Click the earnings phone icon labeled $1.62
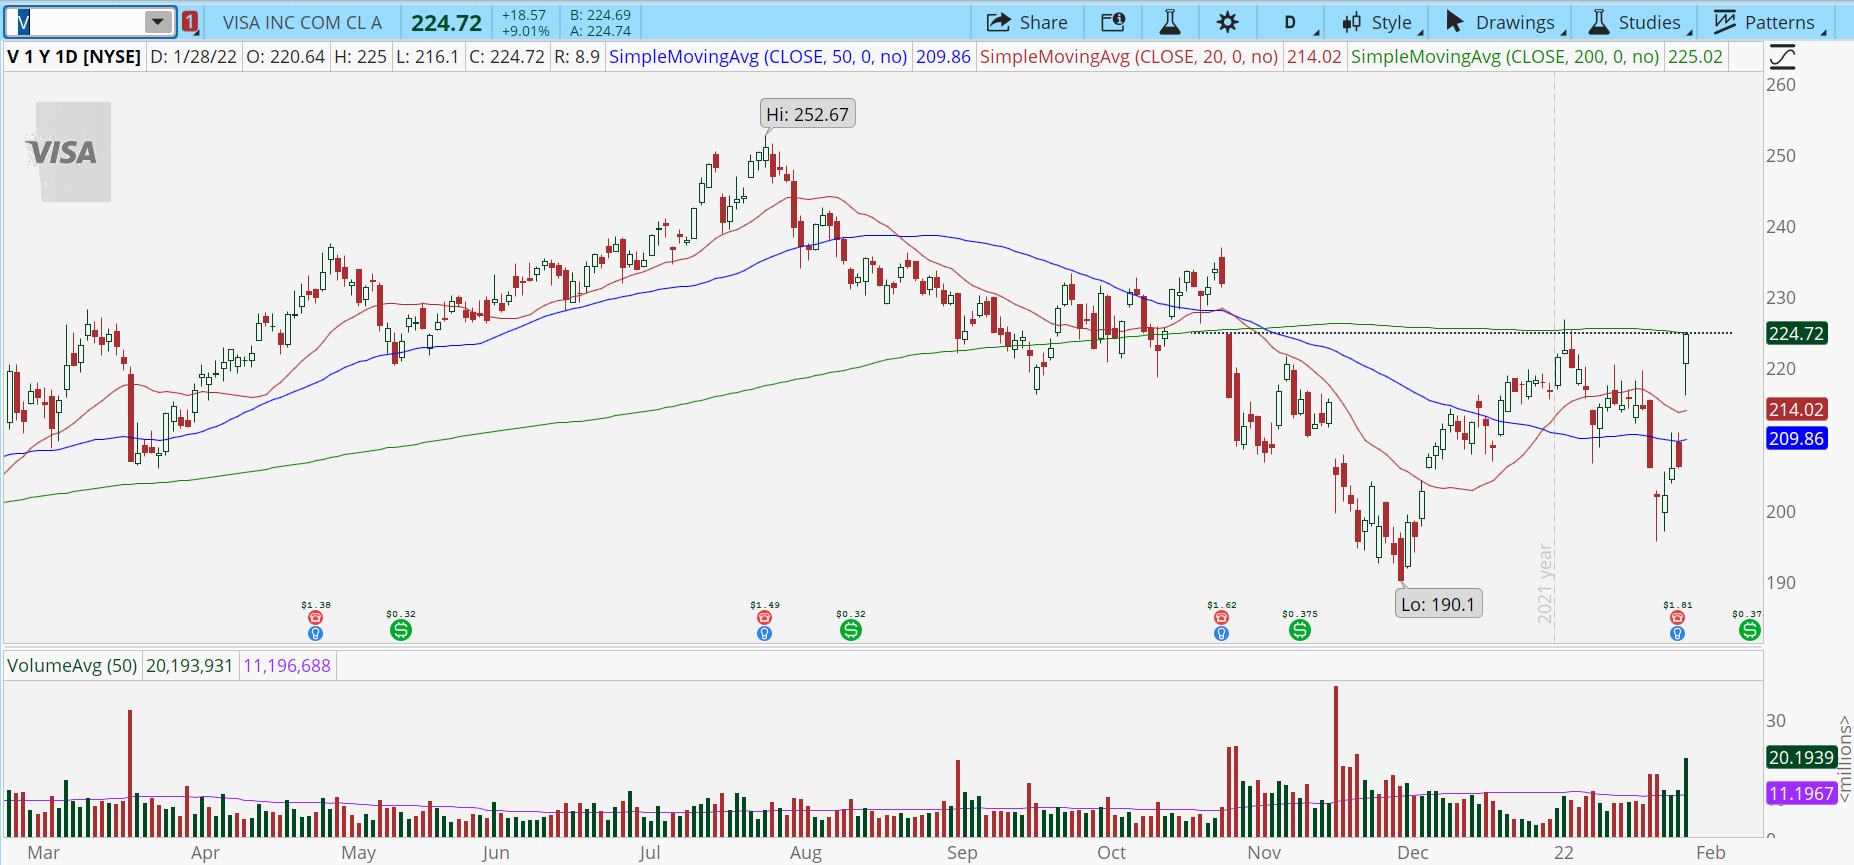Screen dimensions: 1854x865 pos(1221,618)
